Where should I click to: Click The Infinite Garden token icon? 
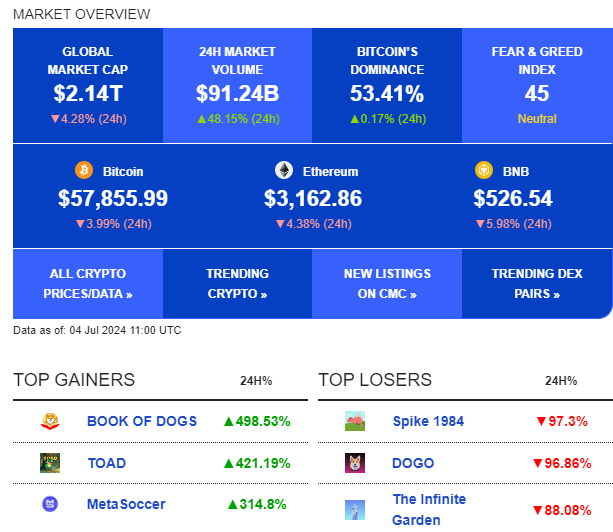pyautogui.click(x=355, y=510)
